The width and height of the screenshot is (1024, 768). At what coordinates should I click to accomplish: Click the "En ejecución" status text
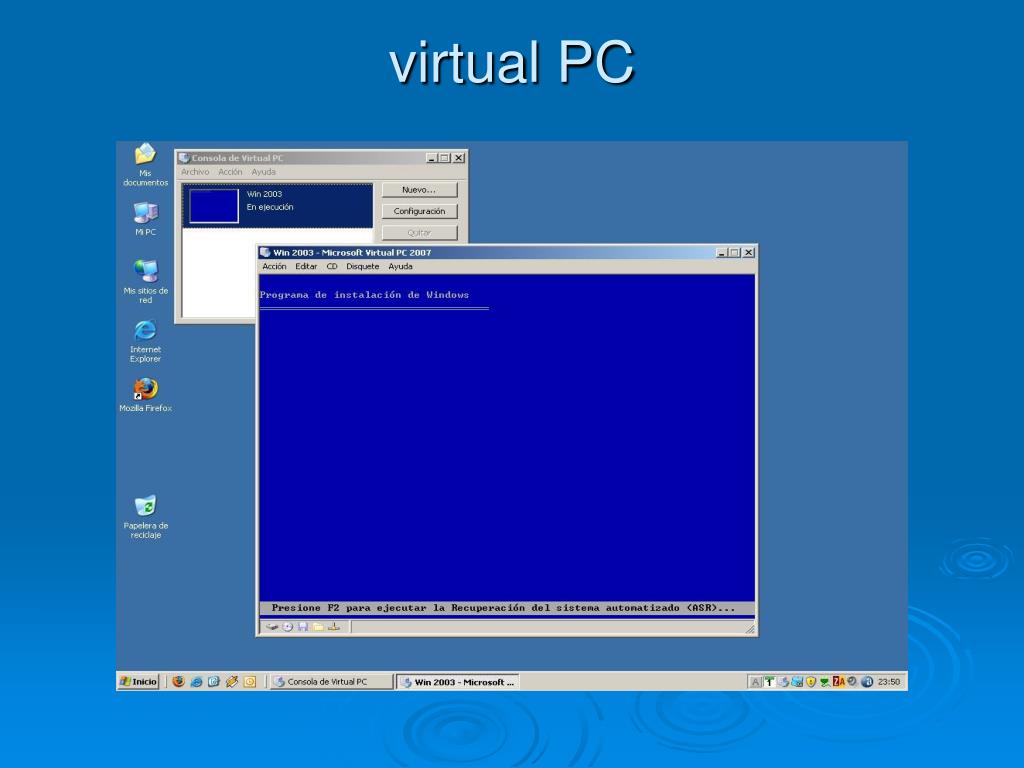(270, 207)
